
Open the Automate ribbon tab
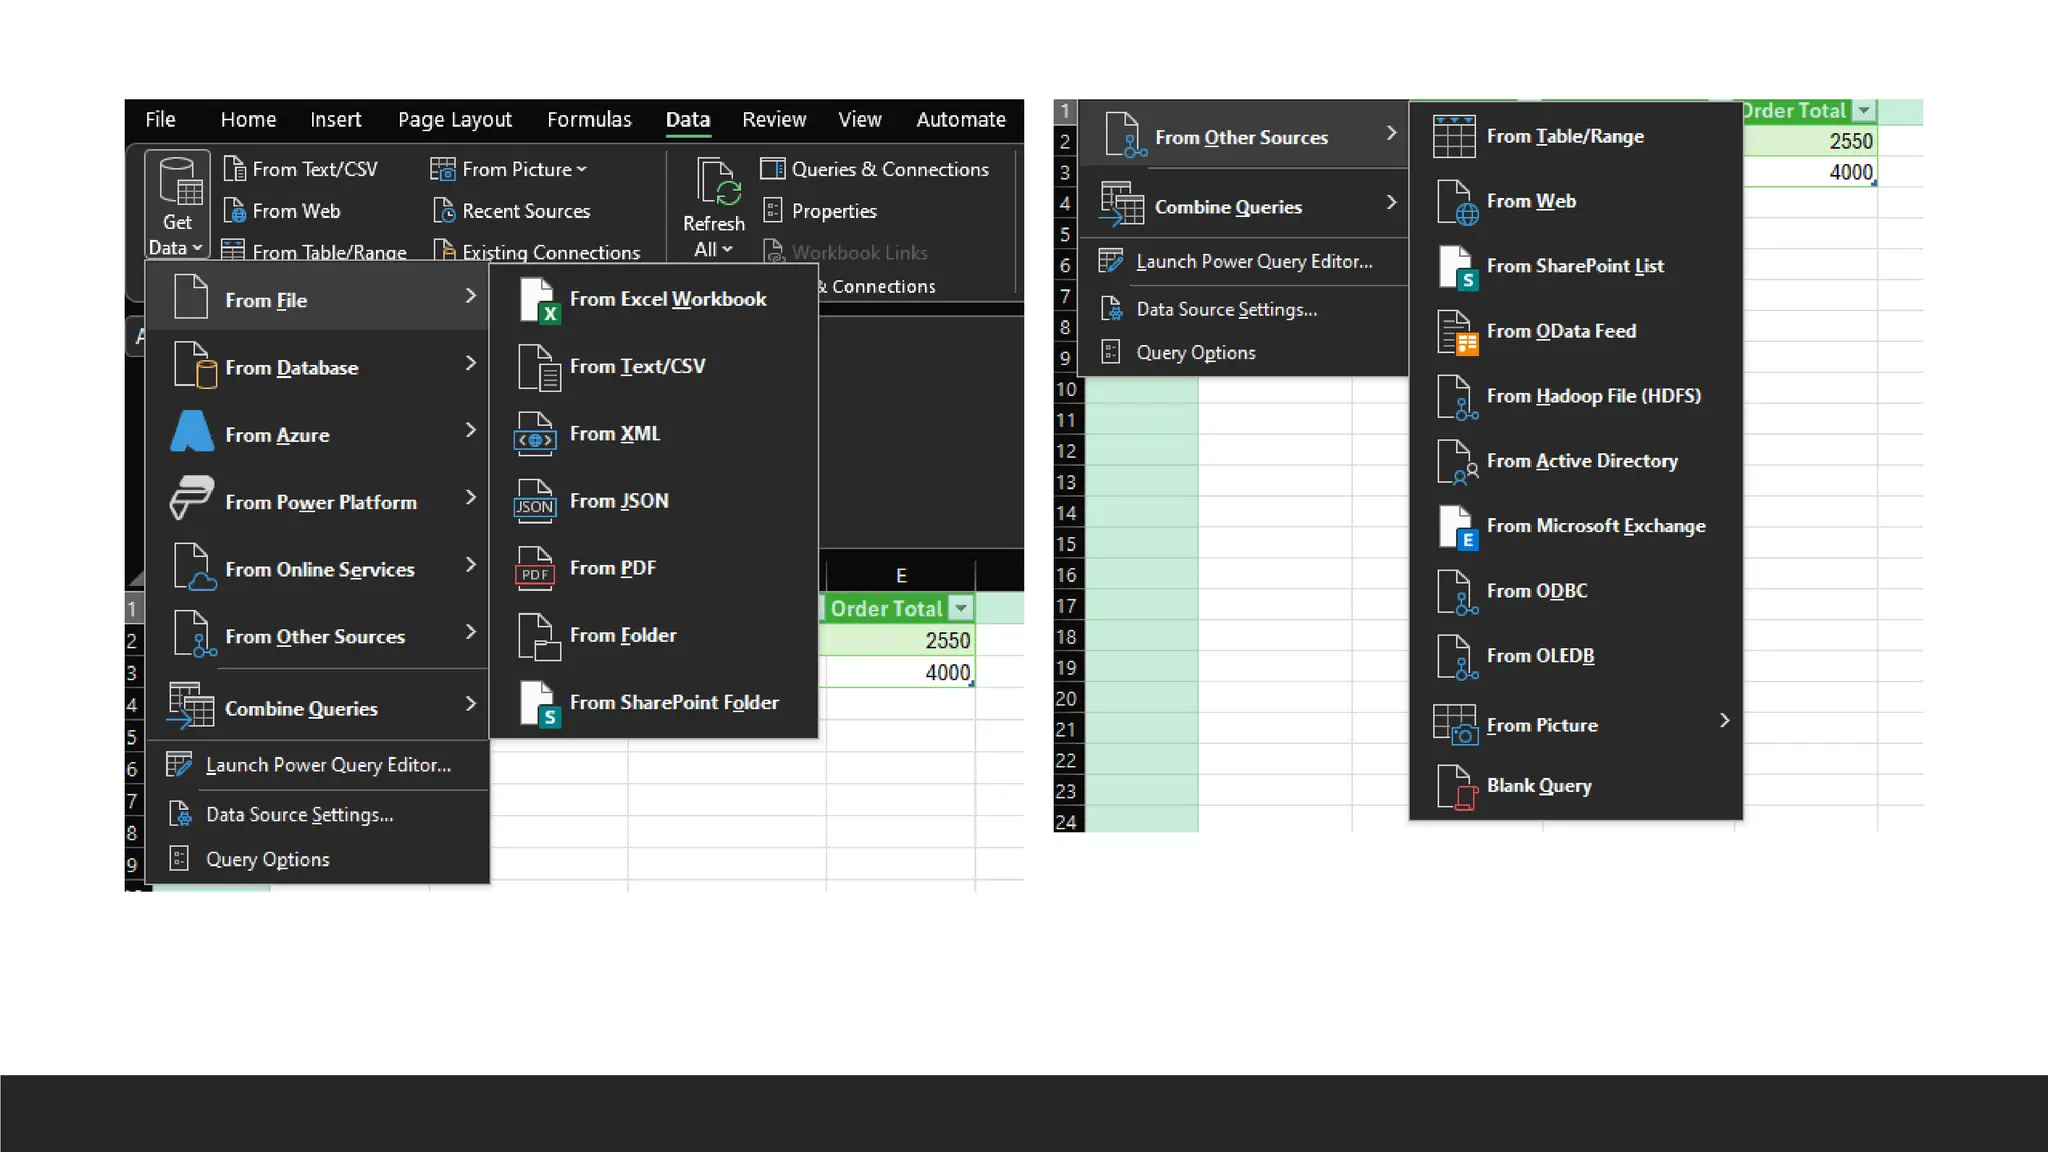pyautogui.click(x=960, y=120)
